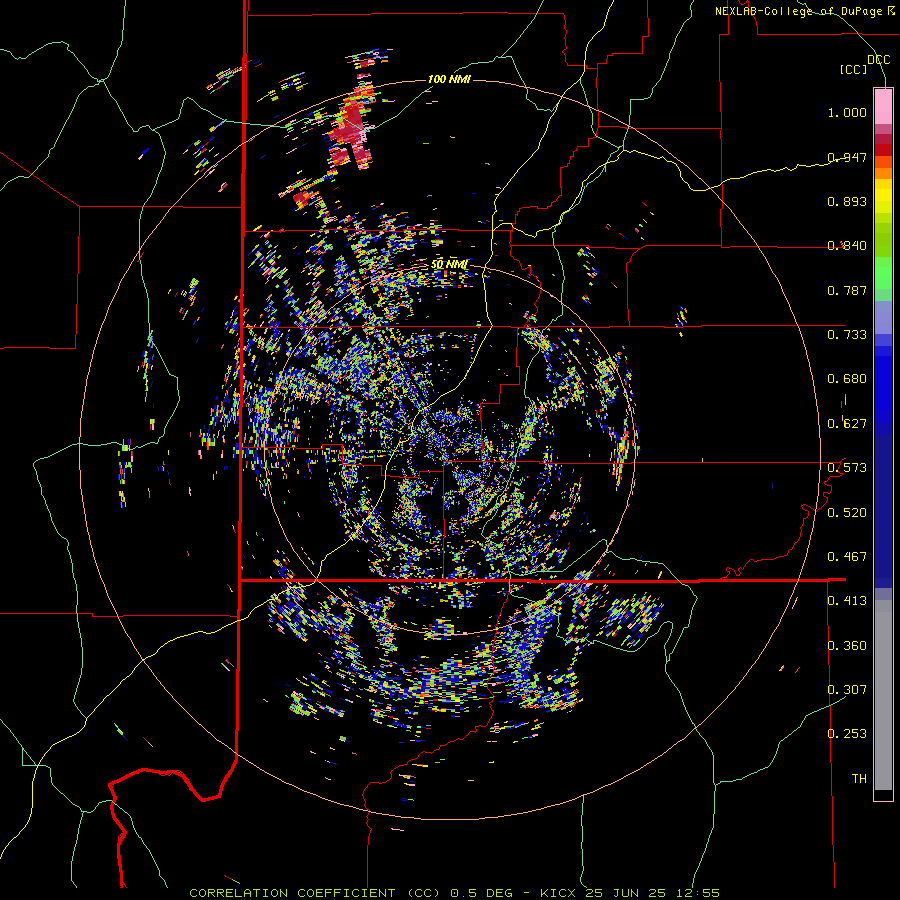The image size is (900, 900).
Task: Select the 0.253 legend value
Action: pos(847,734)
